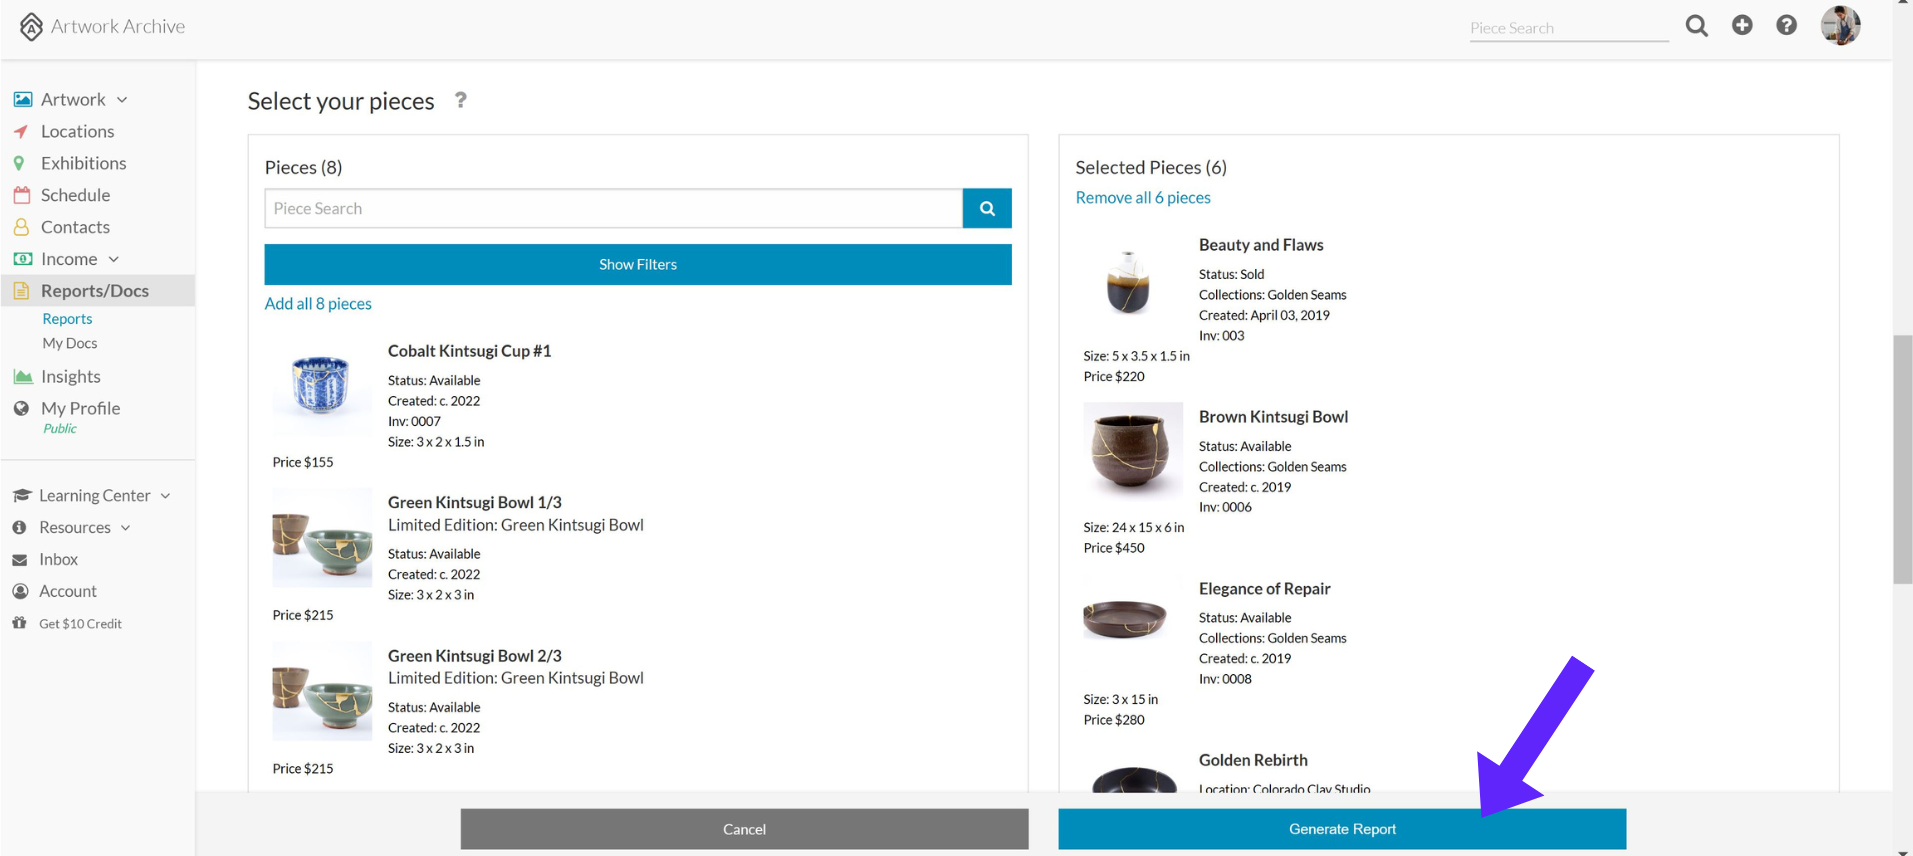The width and height of the screenshot is (1913, 856).
Task: Expand the Income sidebar menu
Action: (113, 259)
